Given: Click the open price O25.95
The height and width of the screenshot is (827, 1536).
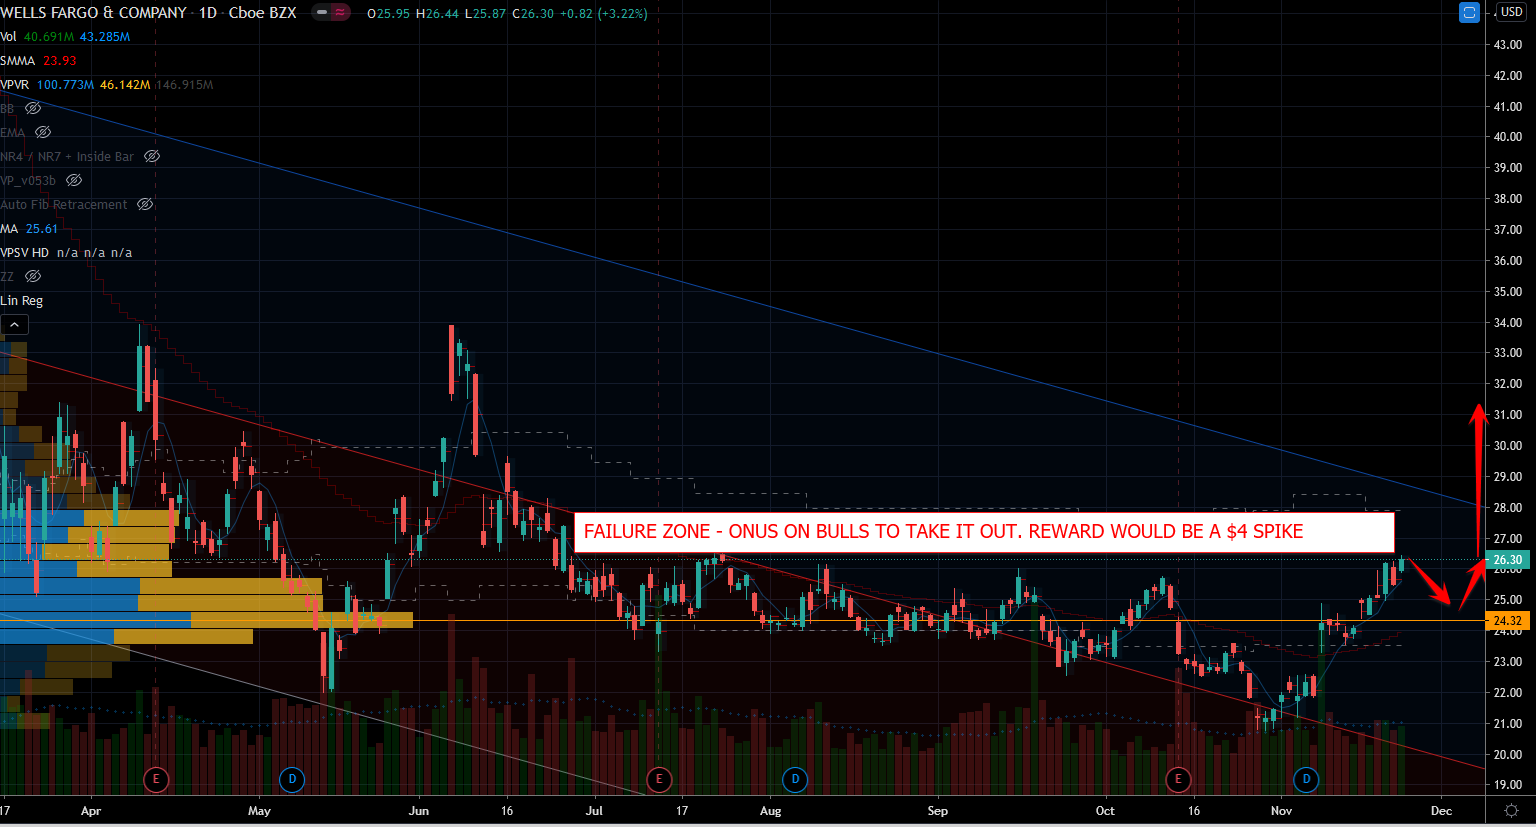Looking at the screenshot, I should point(389,14).
